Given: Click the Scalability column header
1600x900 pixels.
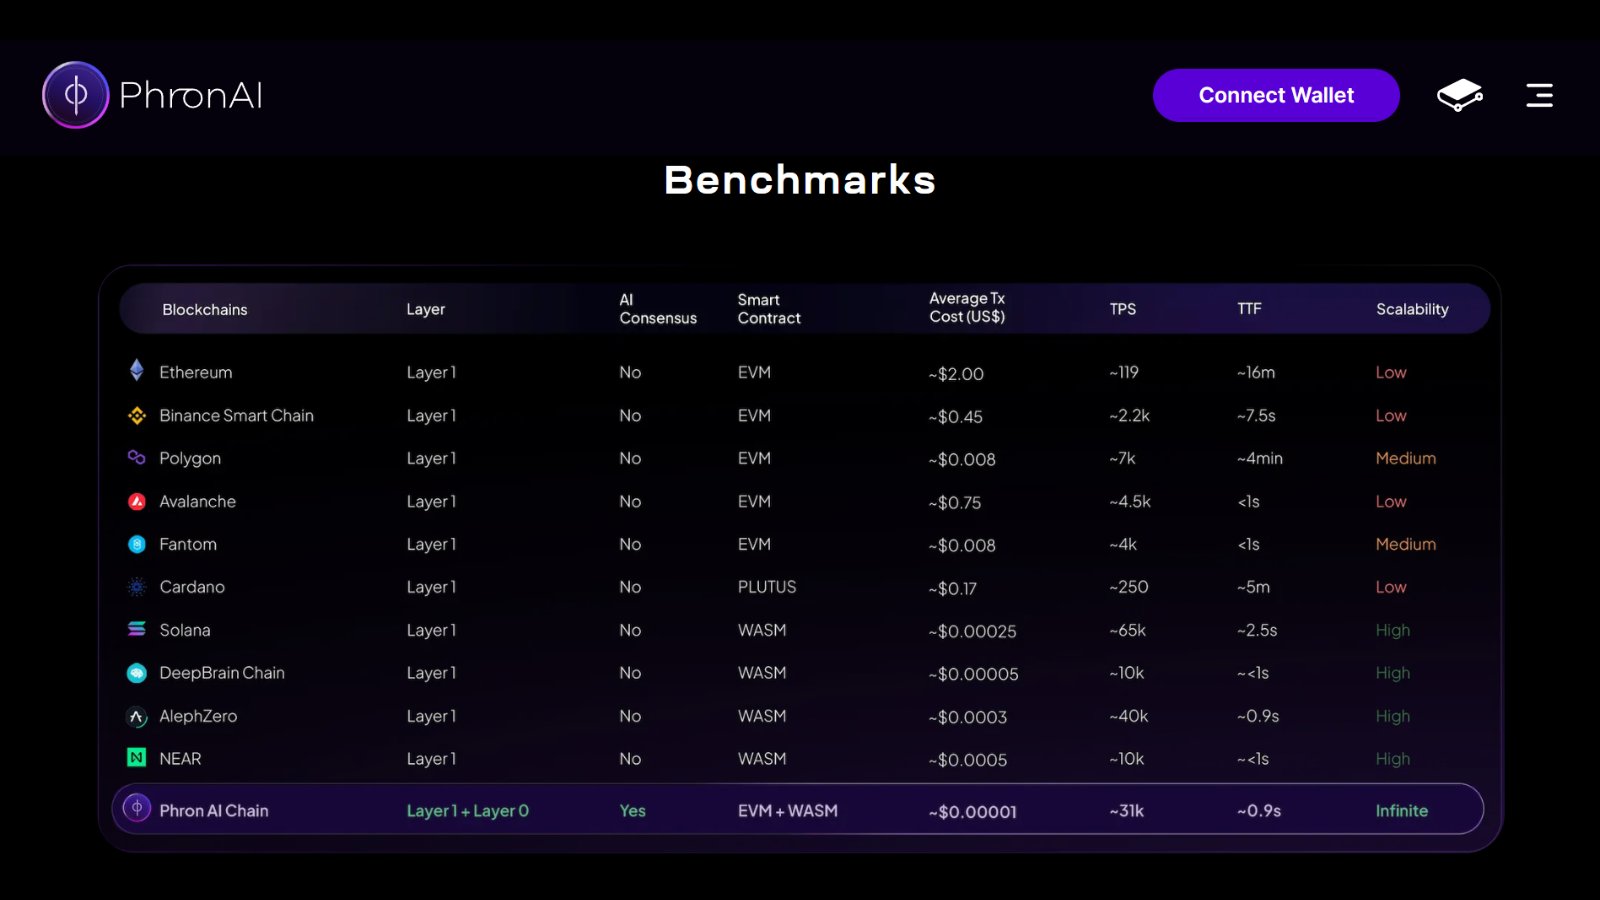Looking at the screenshot, I should click(x=1411, y=309).
